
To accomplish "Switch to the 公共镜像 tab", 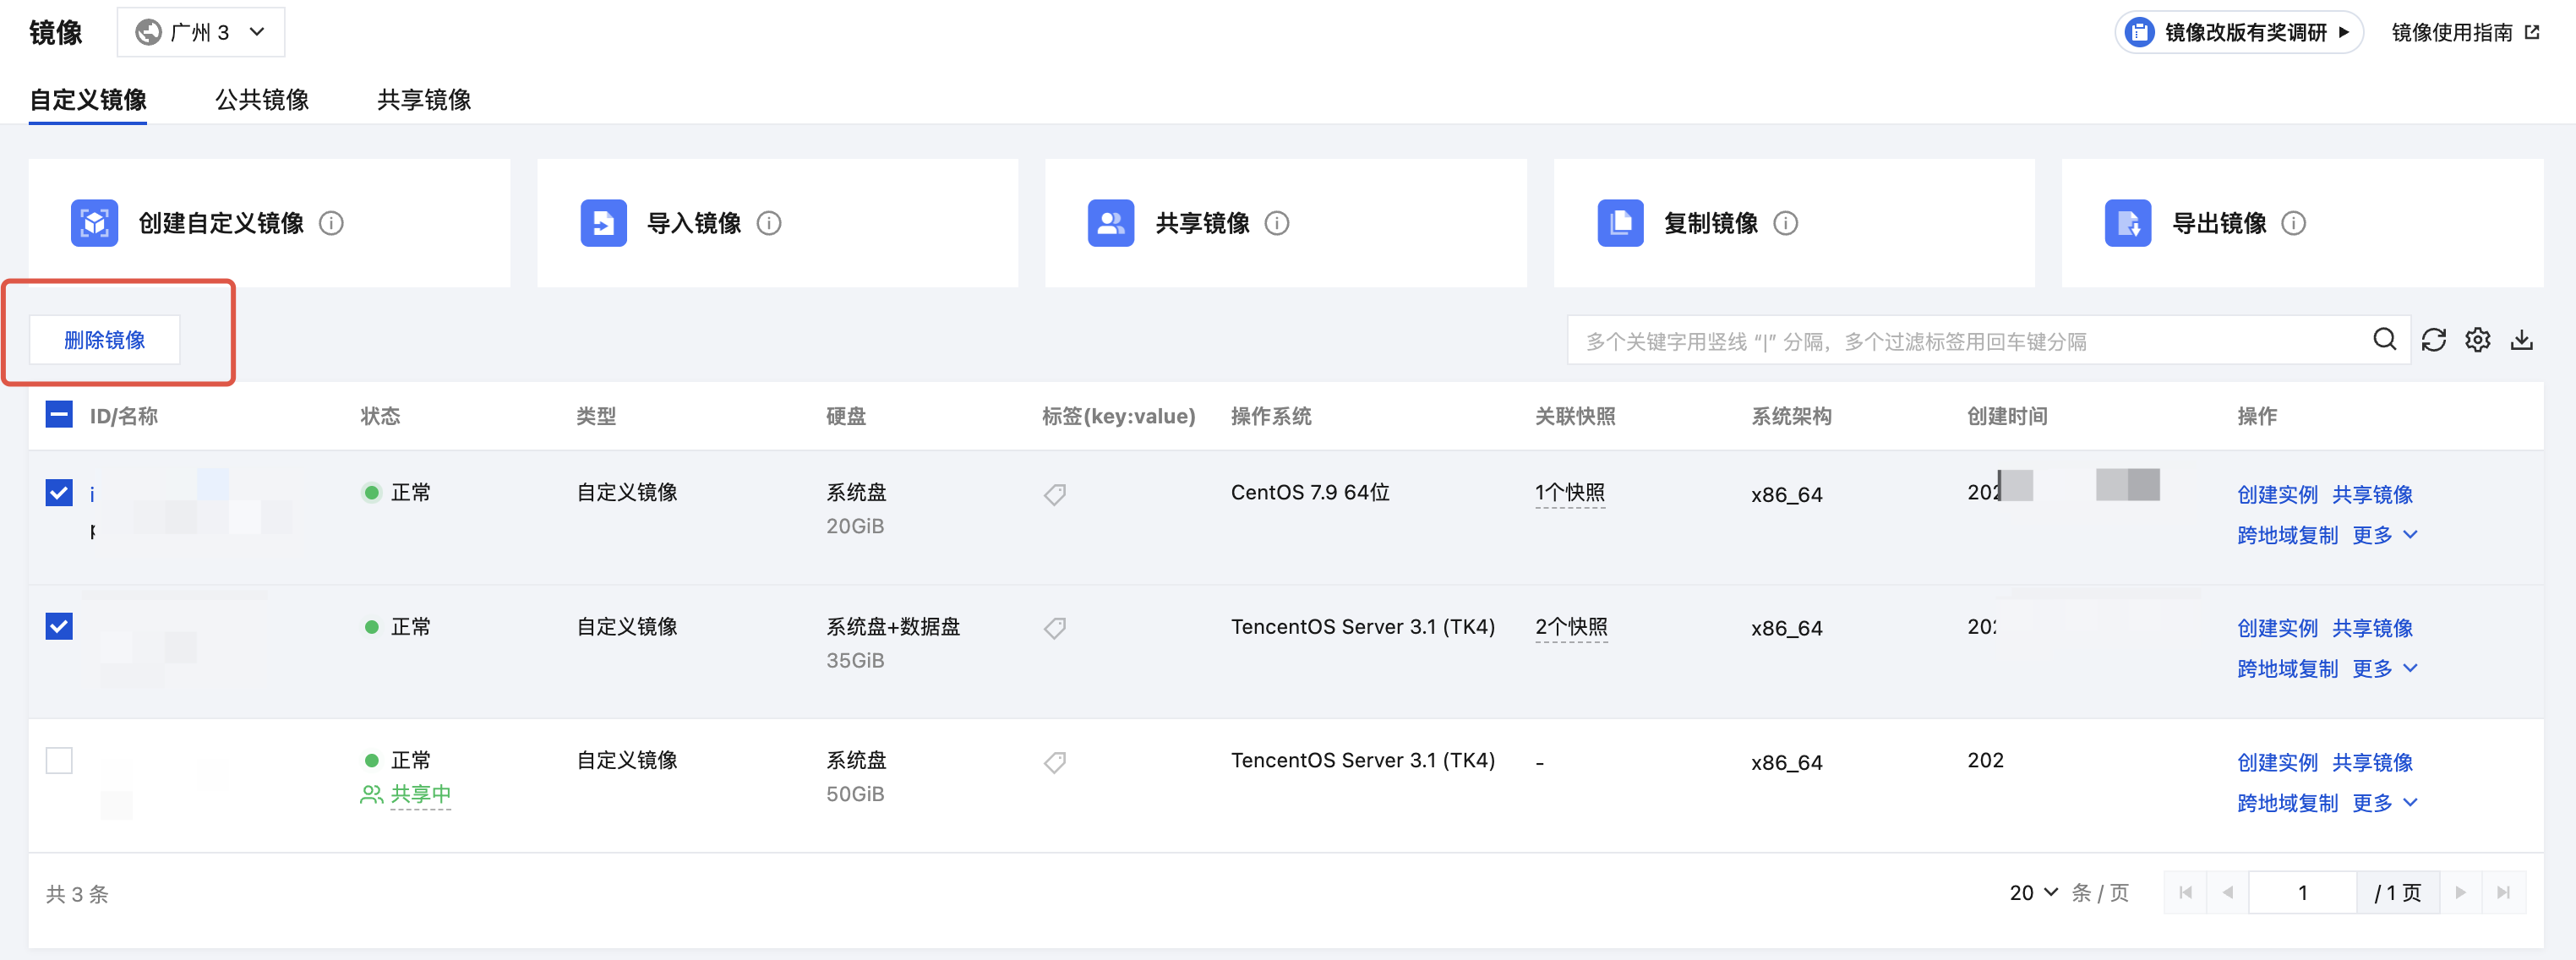I will [x=262, y=100].
